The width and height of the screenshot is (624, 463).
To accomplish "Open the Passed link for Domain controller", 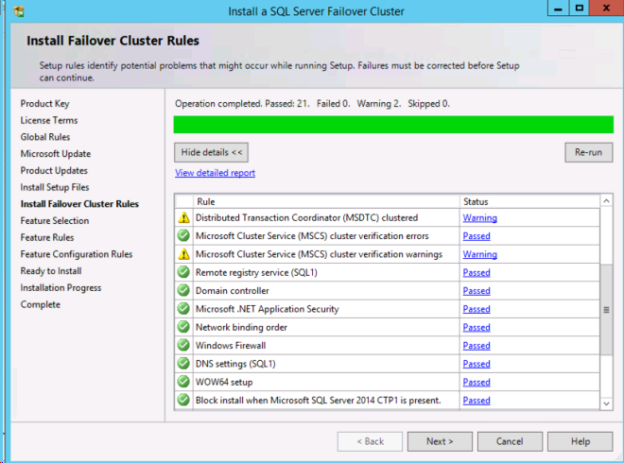I will tap(476, 291).
